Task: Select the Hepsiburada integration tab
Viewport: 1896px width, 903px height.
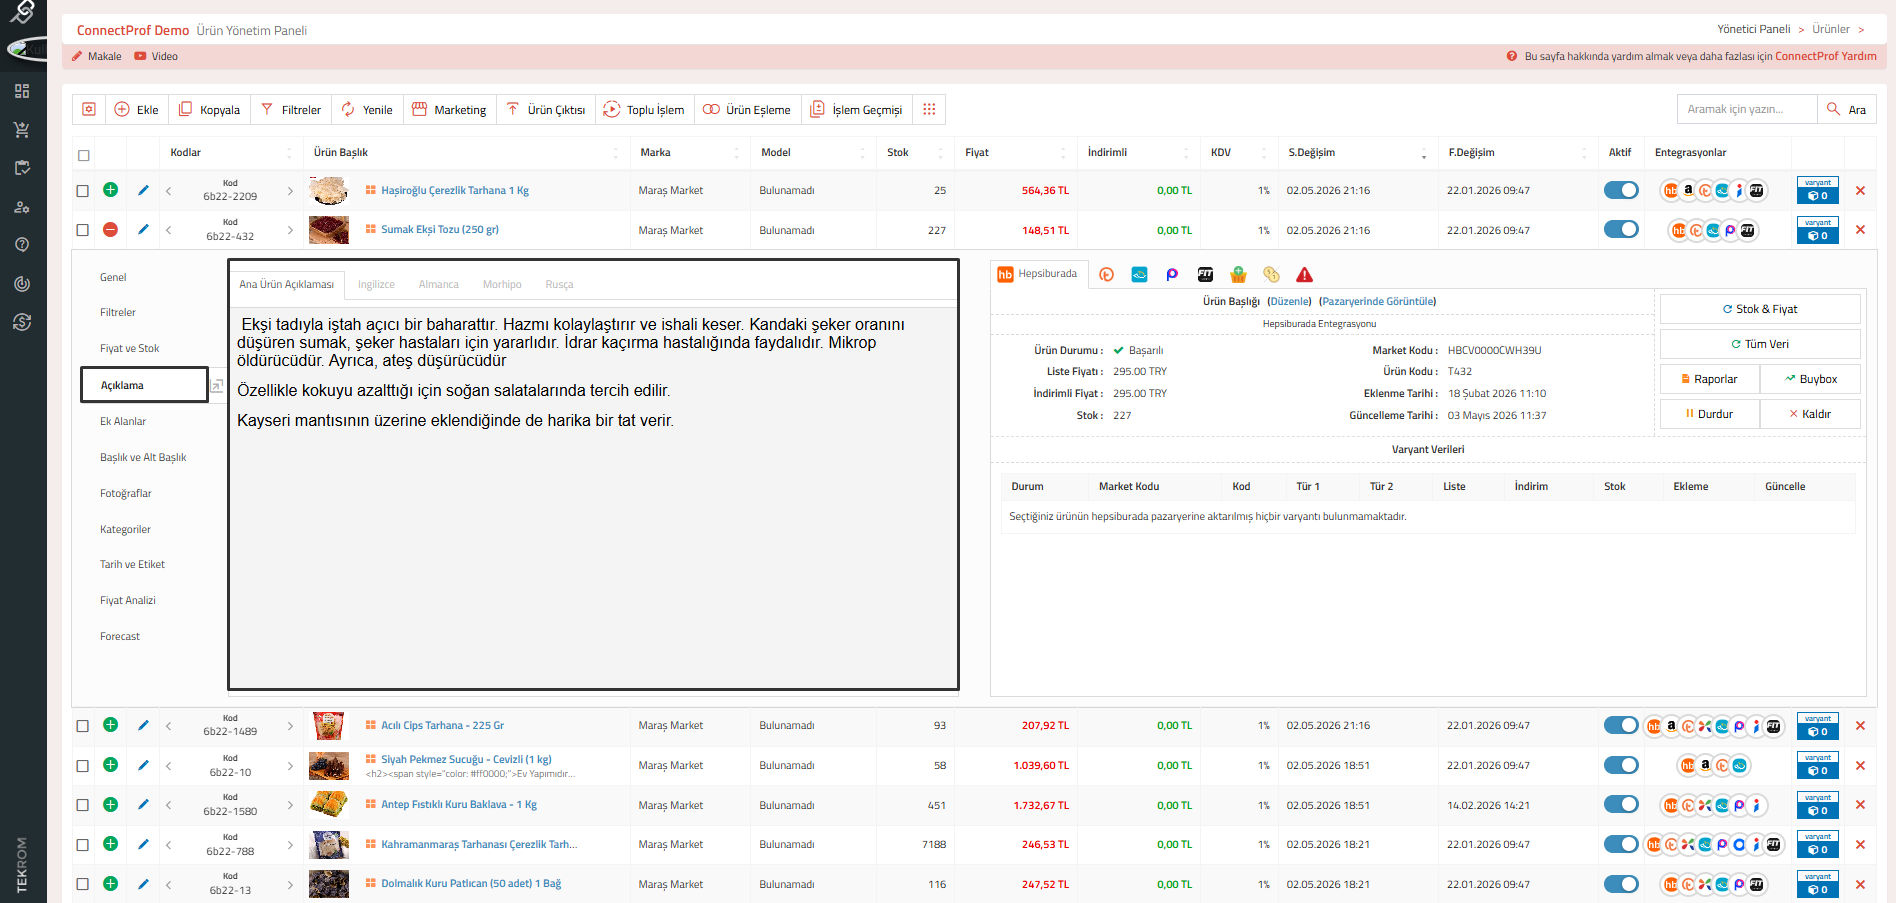Action: (1037, 274)
